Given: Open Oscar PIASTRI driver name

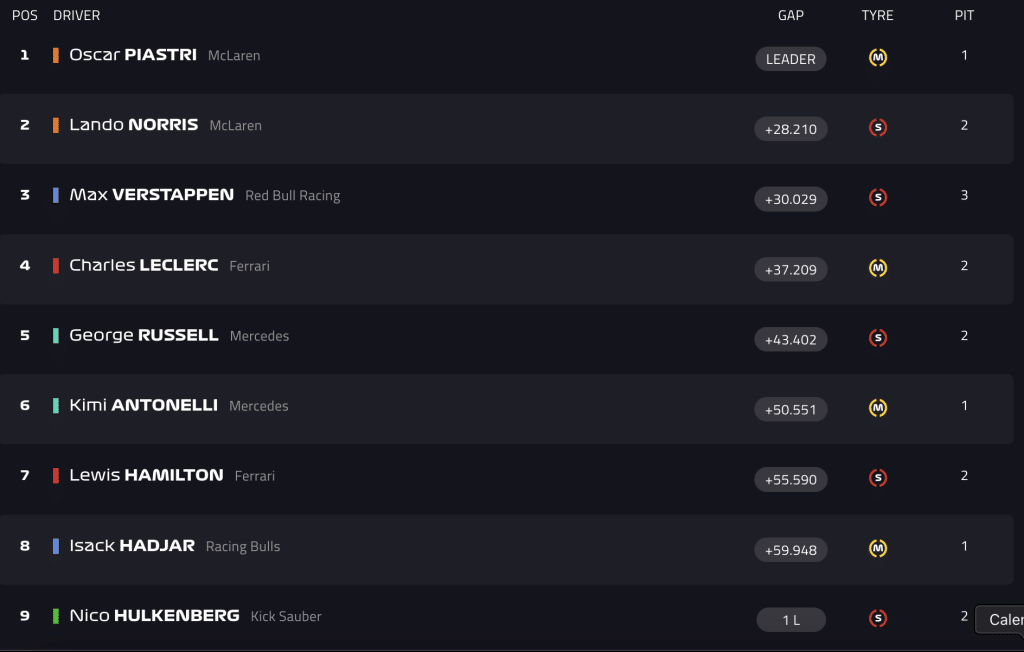Looking at the screenshot, I should [x=133, y=55].
